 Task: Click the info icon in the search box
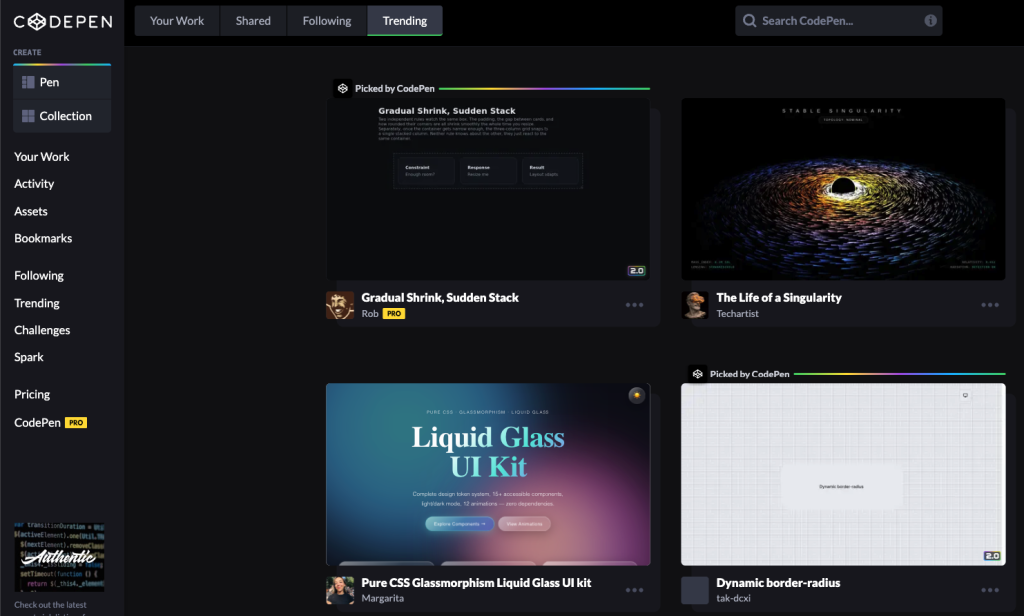coord(931,21)
